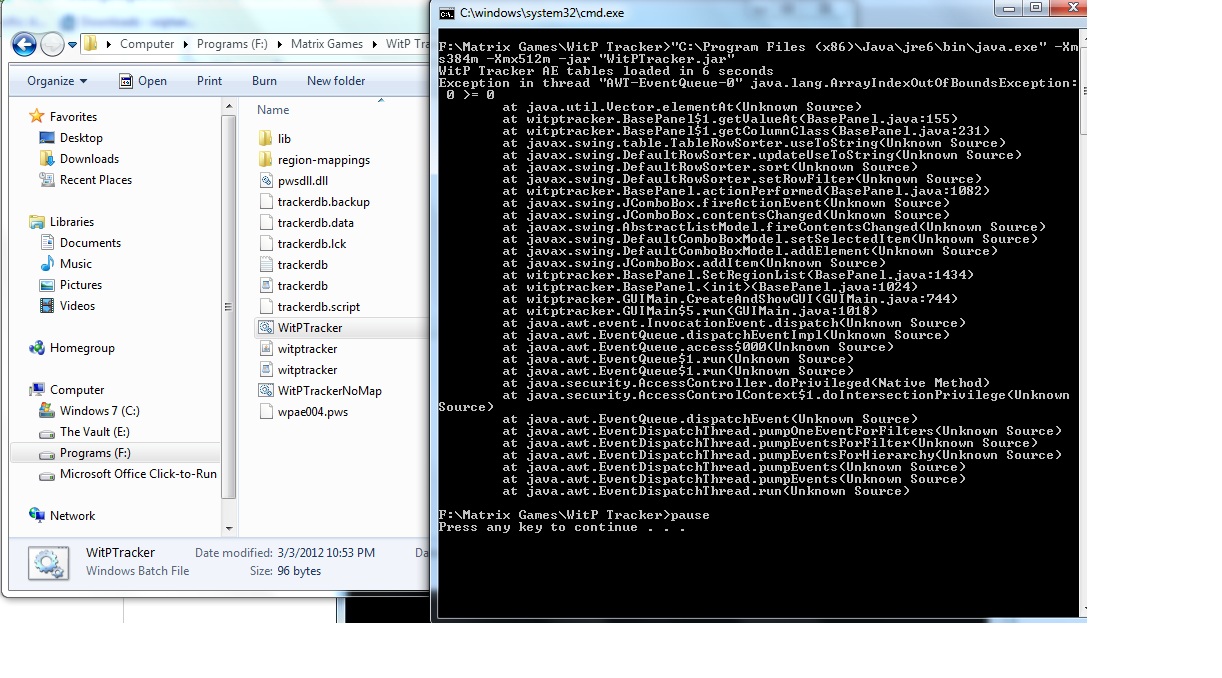This screenshot has width=1222, height=678.
Task: Select Network in the navigation pane
Action: (63, 516)
